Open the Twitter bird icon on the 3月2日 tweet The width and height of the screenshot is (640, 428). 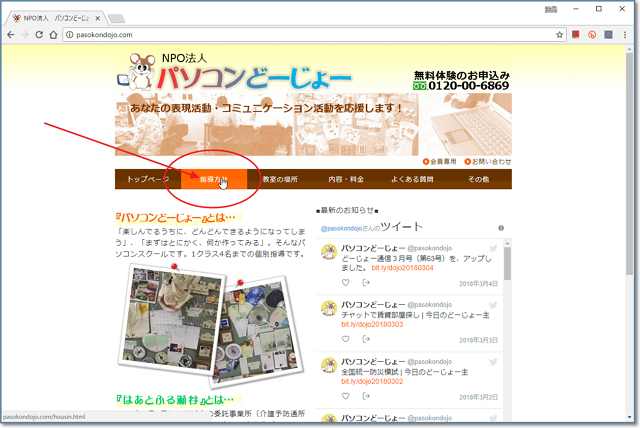[x=493, y=362]
